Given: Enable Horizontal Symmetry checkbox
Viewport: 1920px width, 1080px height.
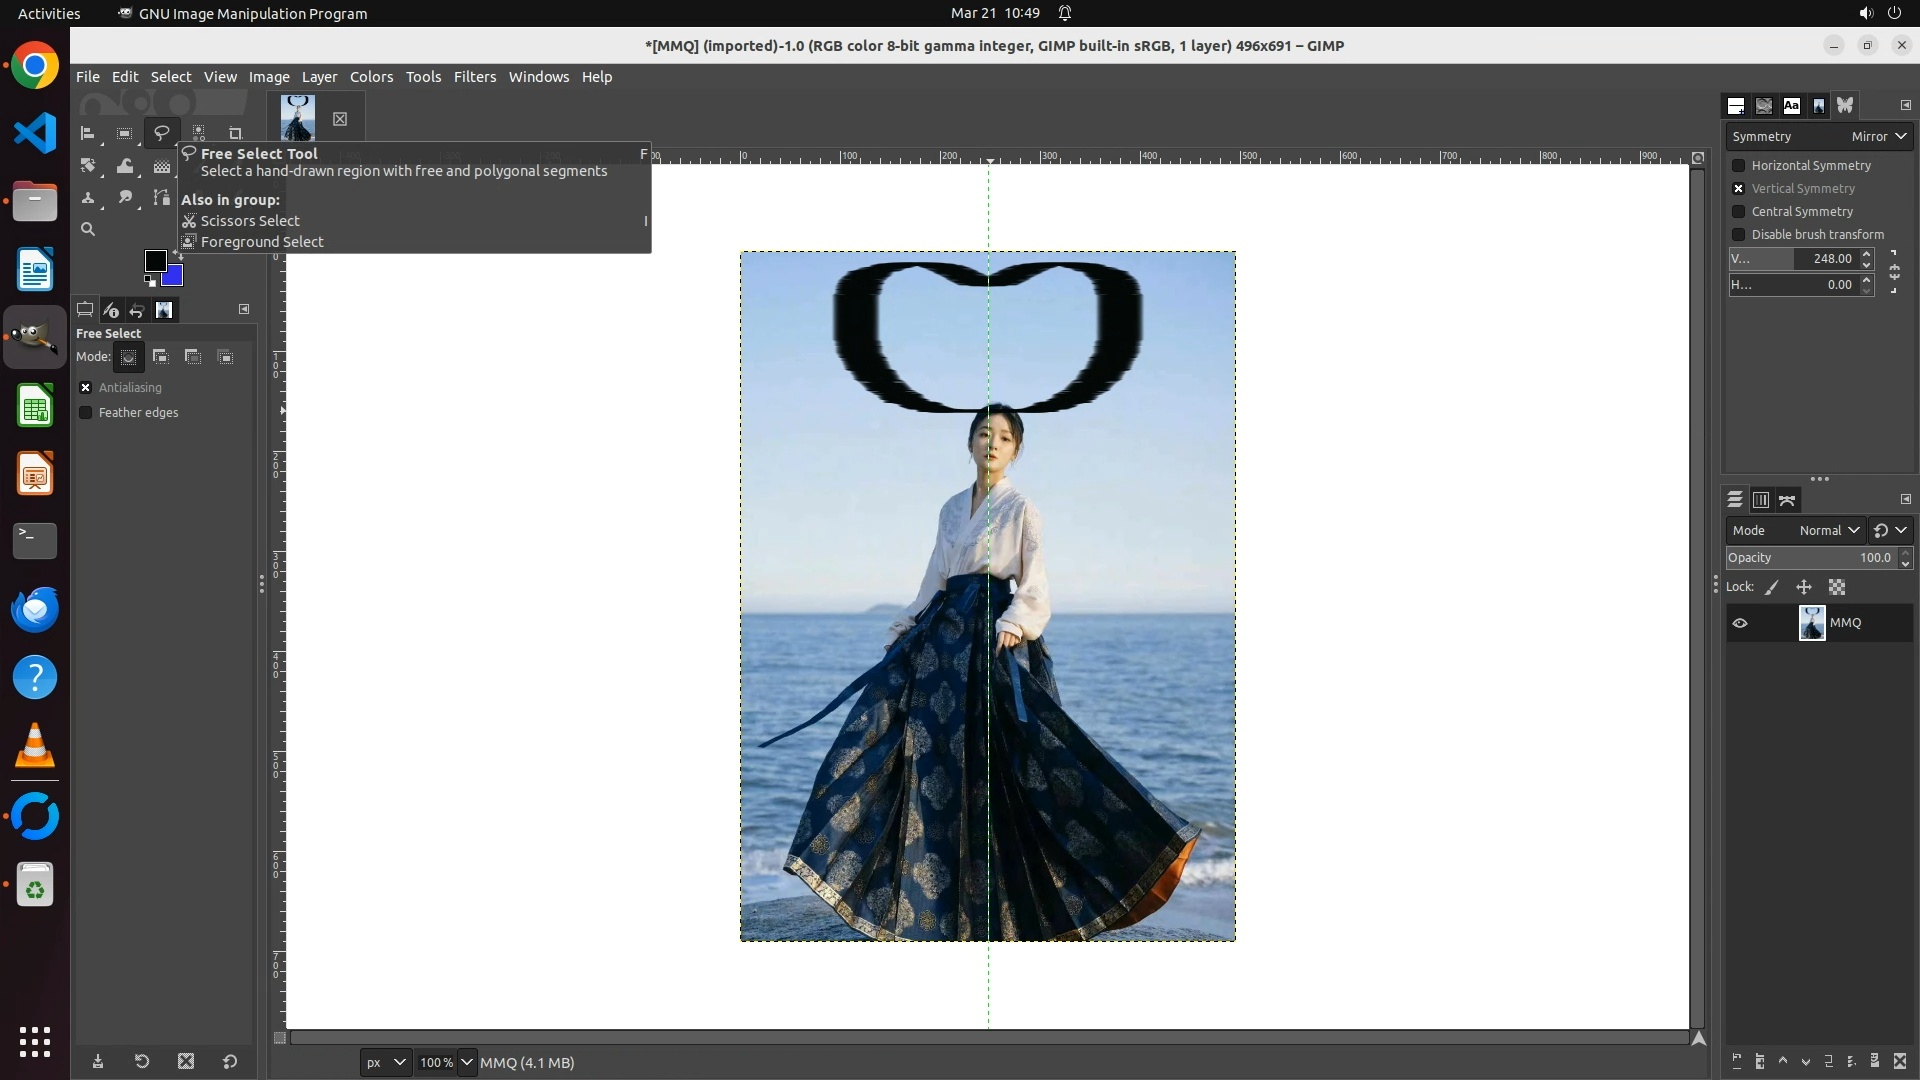Looking at the screenshot, I should (1739, 165).
